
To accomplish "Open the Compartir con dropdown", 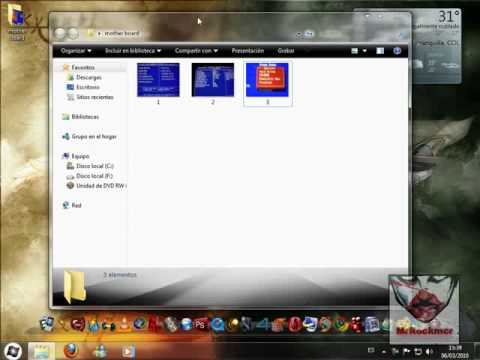I will pyautogui.click(x=196, y=51).
